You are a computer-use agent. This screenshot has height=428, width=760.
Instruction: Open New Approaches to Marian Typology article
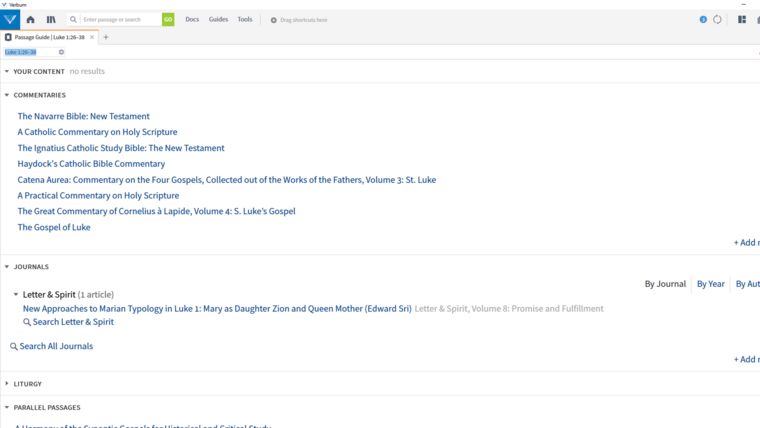tap(217, 308)
